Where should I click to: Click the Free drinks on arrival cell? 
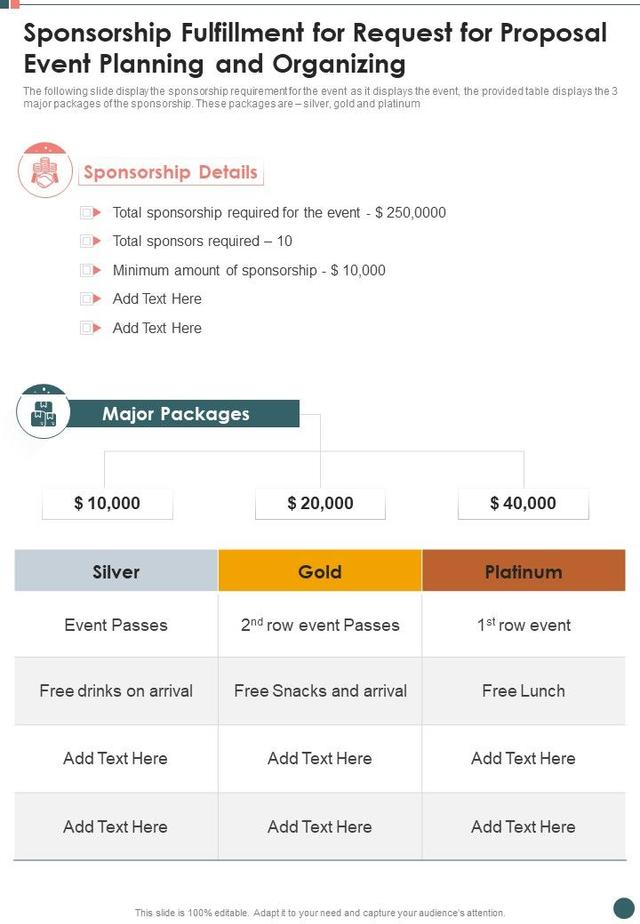116,691
